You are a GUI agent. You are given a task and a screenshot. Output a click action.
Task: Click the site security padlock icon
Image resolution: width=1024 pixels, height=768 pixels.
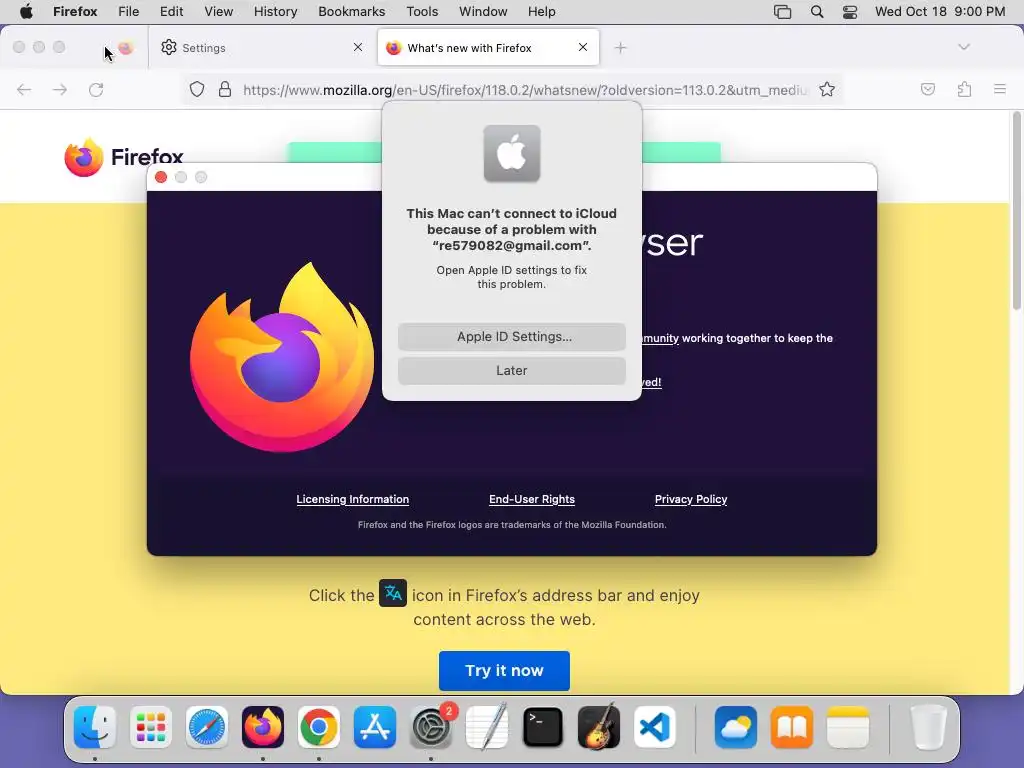225,89
